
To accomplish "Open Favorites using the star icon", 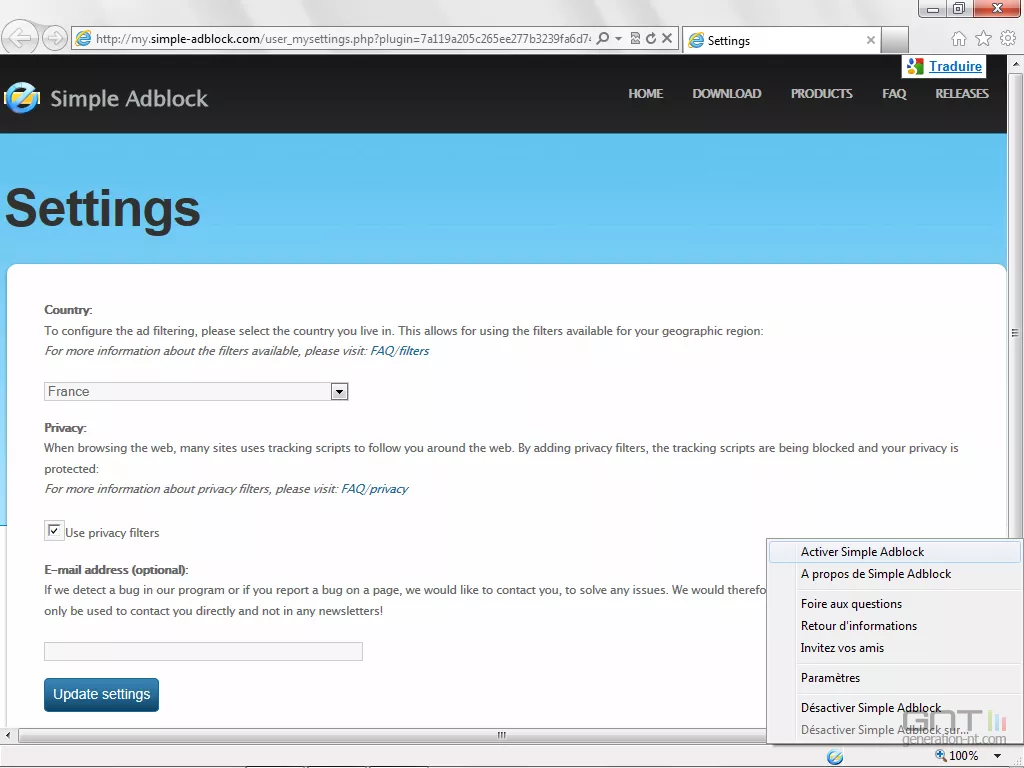I will pos(983,39).
